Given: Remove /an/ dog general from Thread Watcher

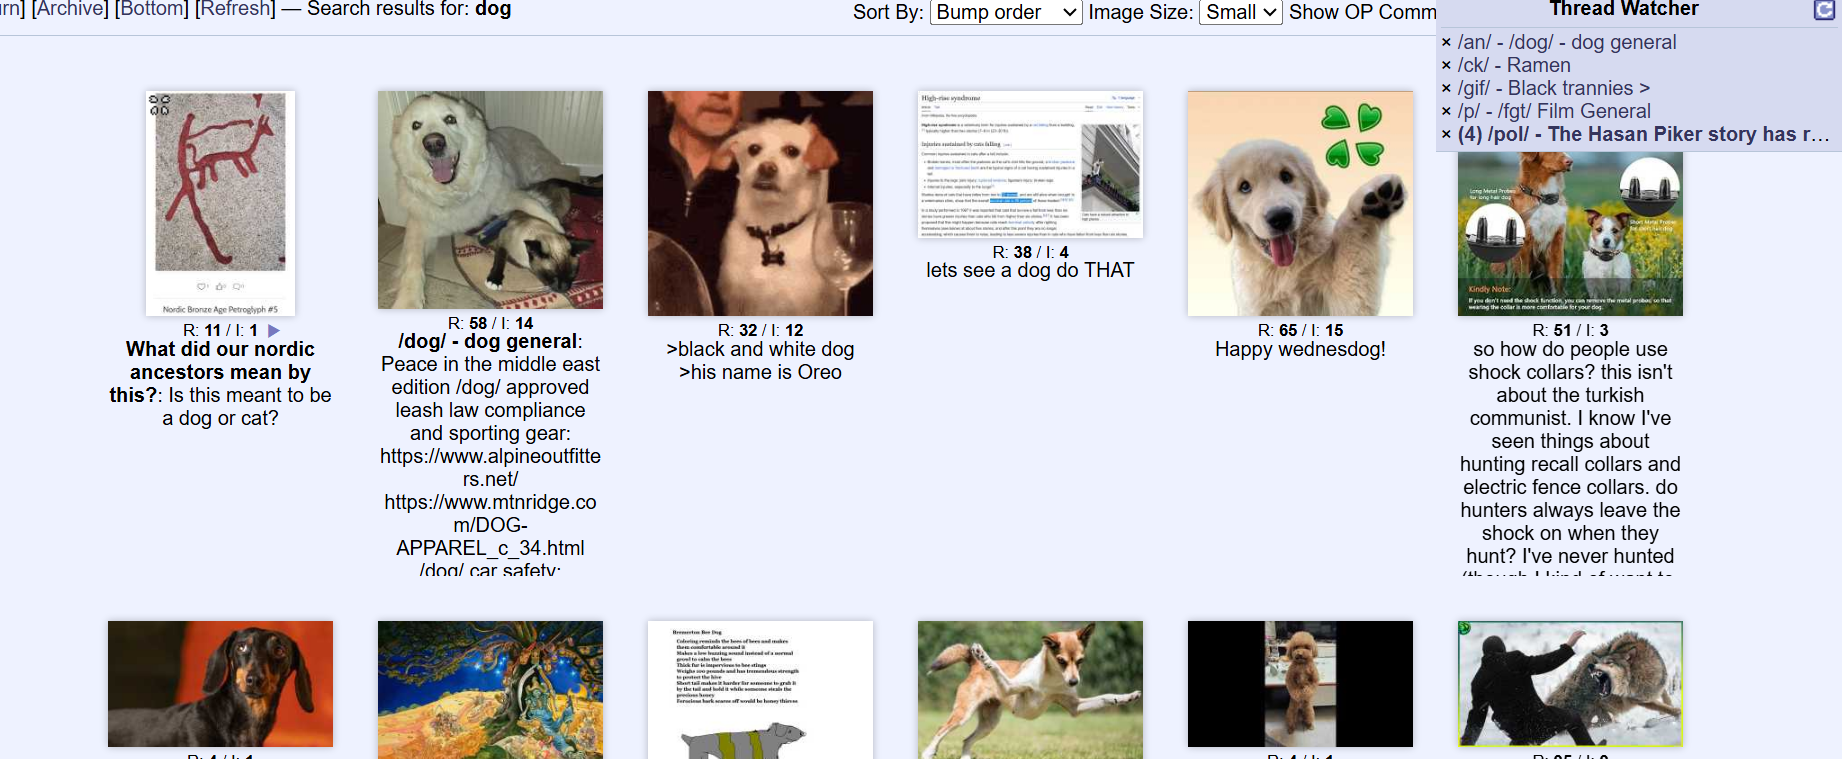Looking at the screenshot, I should tap(1446, 42).
